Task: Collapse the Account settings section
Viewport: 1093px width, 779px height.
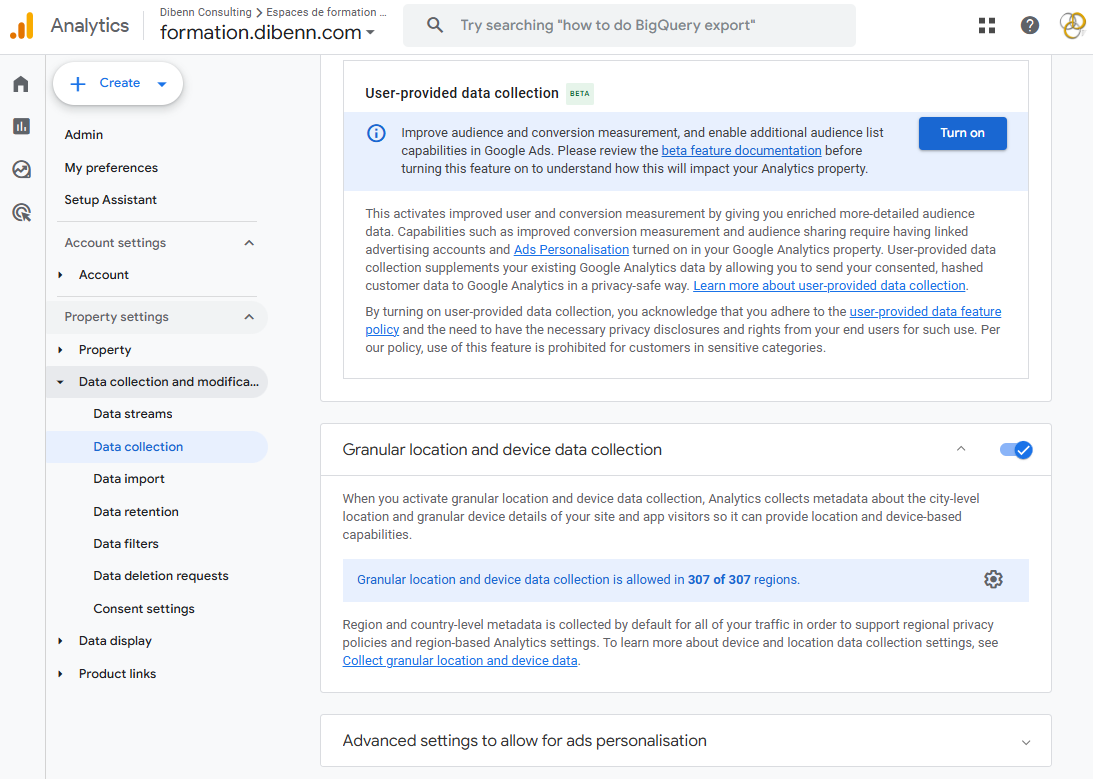Action: [x=249, y=243]
